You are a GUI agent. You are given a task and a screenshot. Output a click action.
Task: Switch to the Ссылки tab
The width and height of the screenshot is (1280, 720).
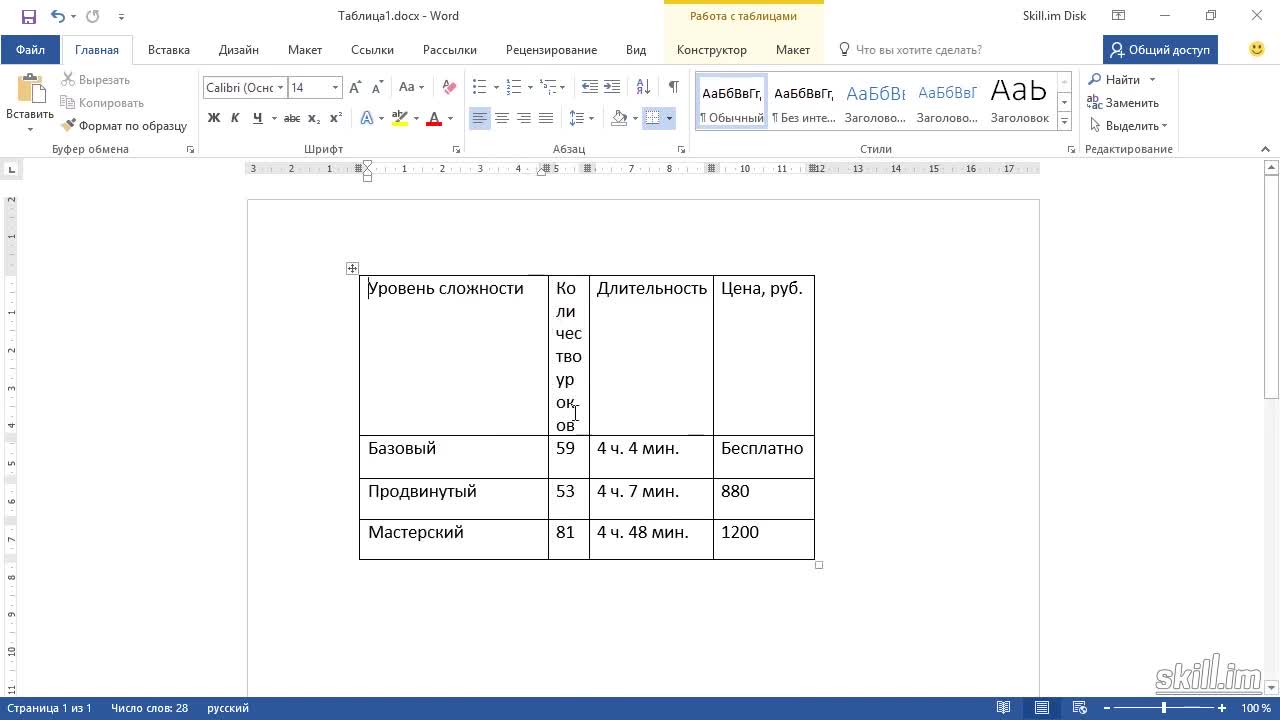click(372, 49)
